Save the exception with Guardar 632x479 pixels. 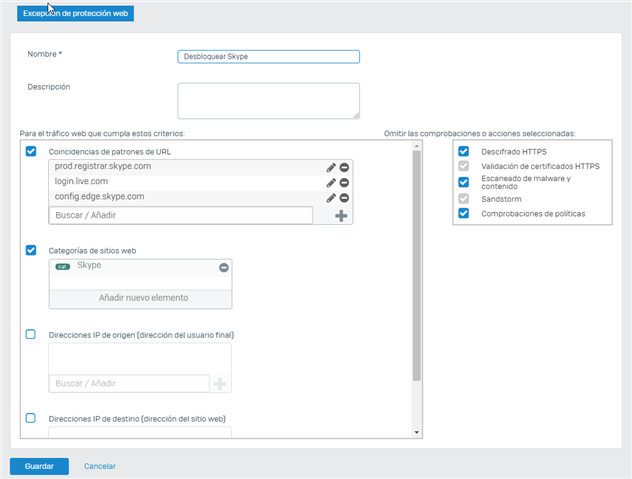(39, 467)
